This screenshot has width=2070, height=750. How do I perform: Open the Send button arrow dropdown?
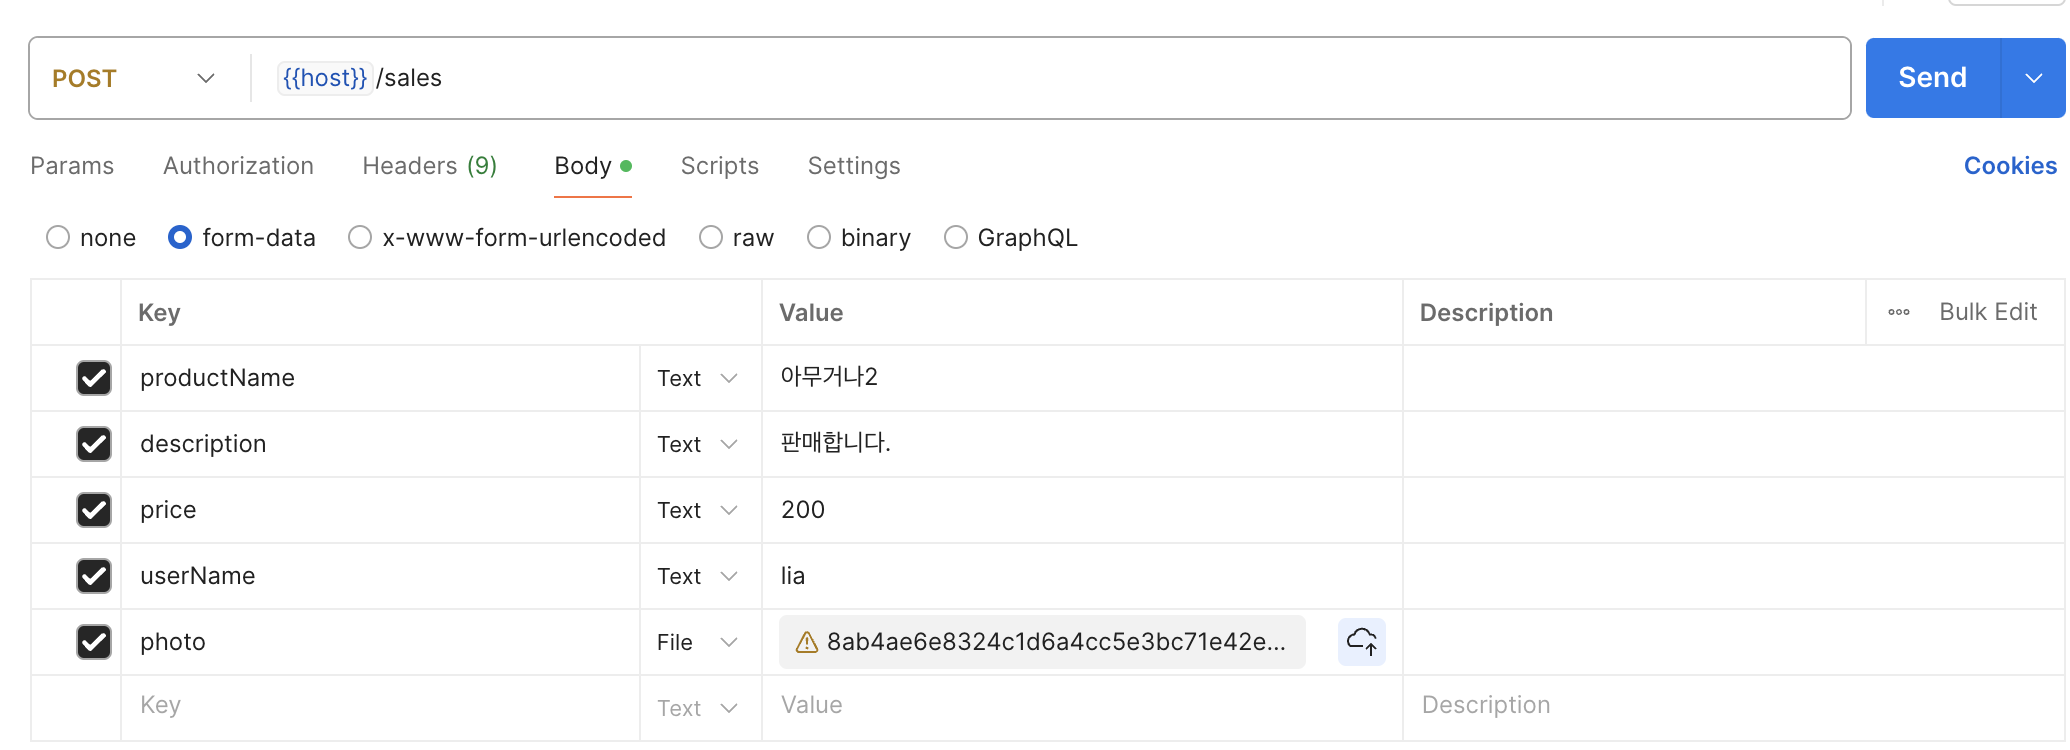[2034, 78]
